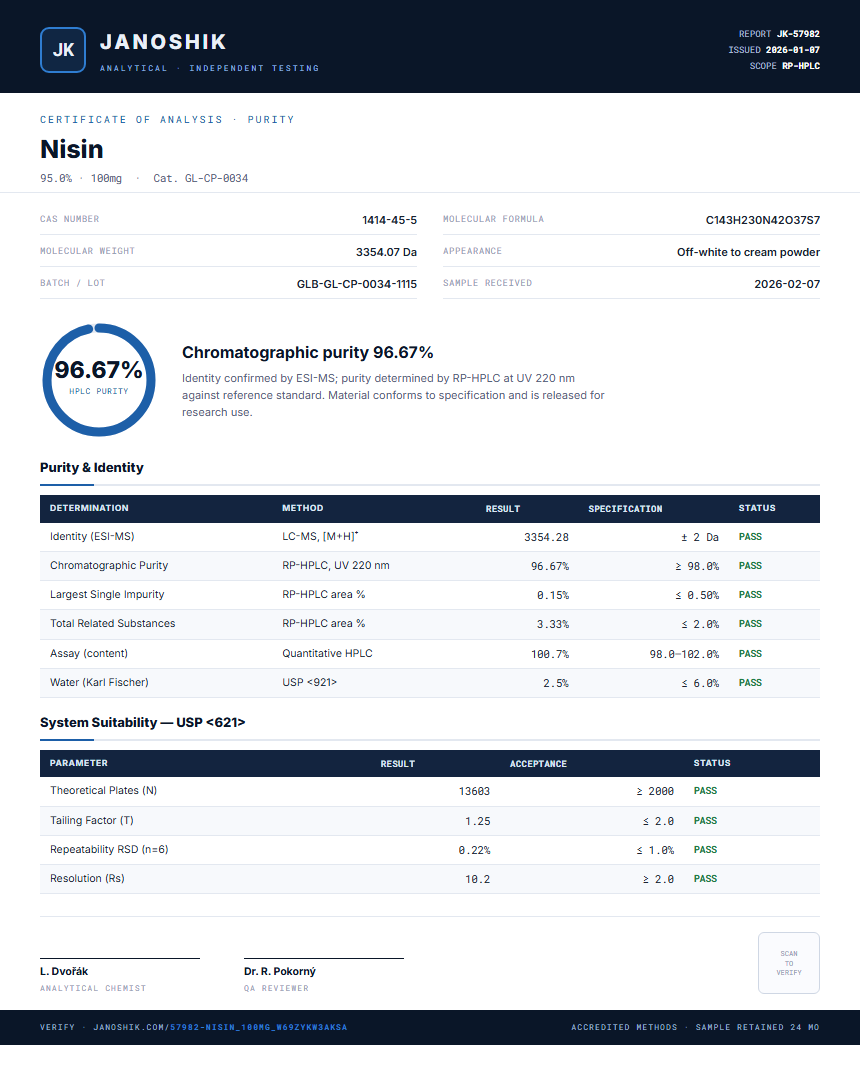This screenshot has width=860, height=1073.
Task: Select total related substances result 3.33%
Action: click(x=552, y=624)
